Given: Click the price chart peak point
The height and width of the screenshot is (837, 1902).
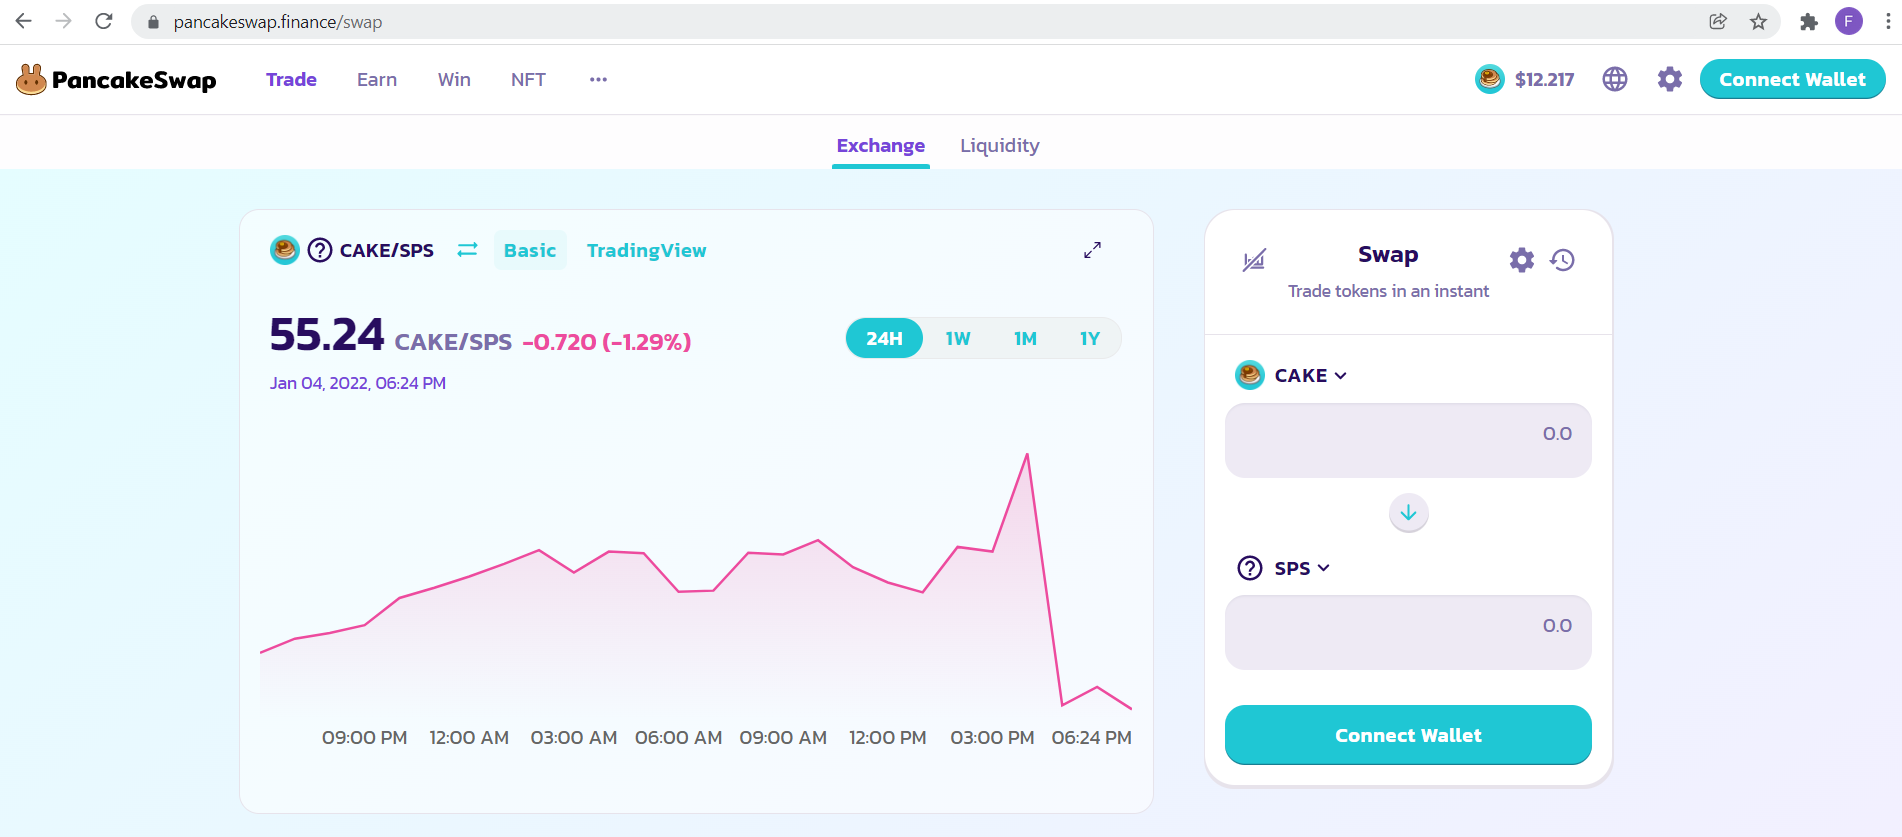Looking at the screenshot, I should 1027,455.
